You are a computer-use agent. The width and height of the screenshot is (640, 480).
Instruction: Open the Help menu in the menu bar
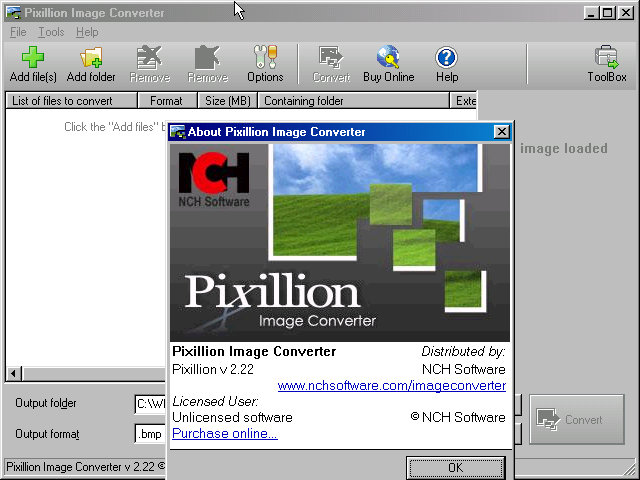click(x=87, y=32)
